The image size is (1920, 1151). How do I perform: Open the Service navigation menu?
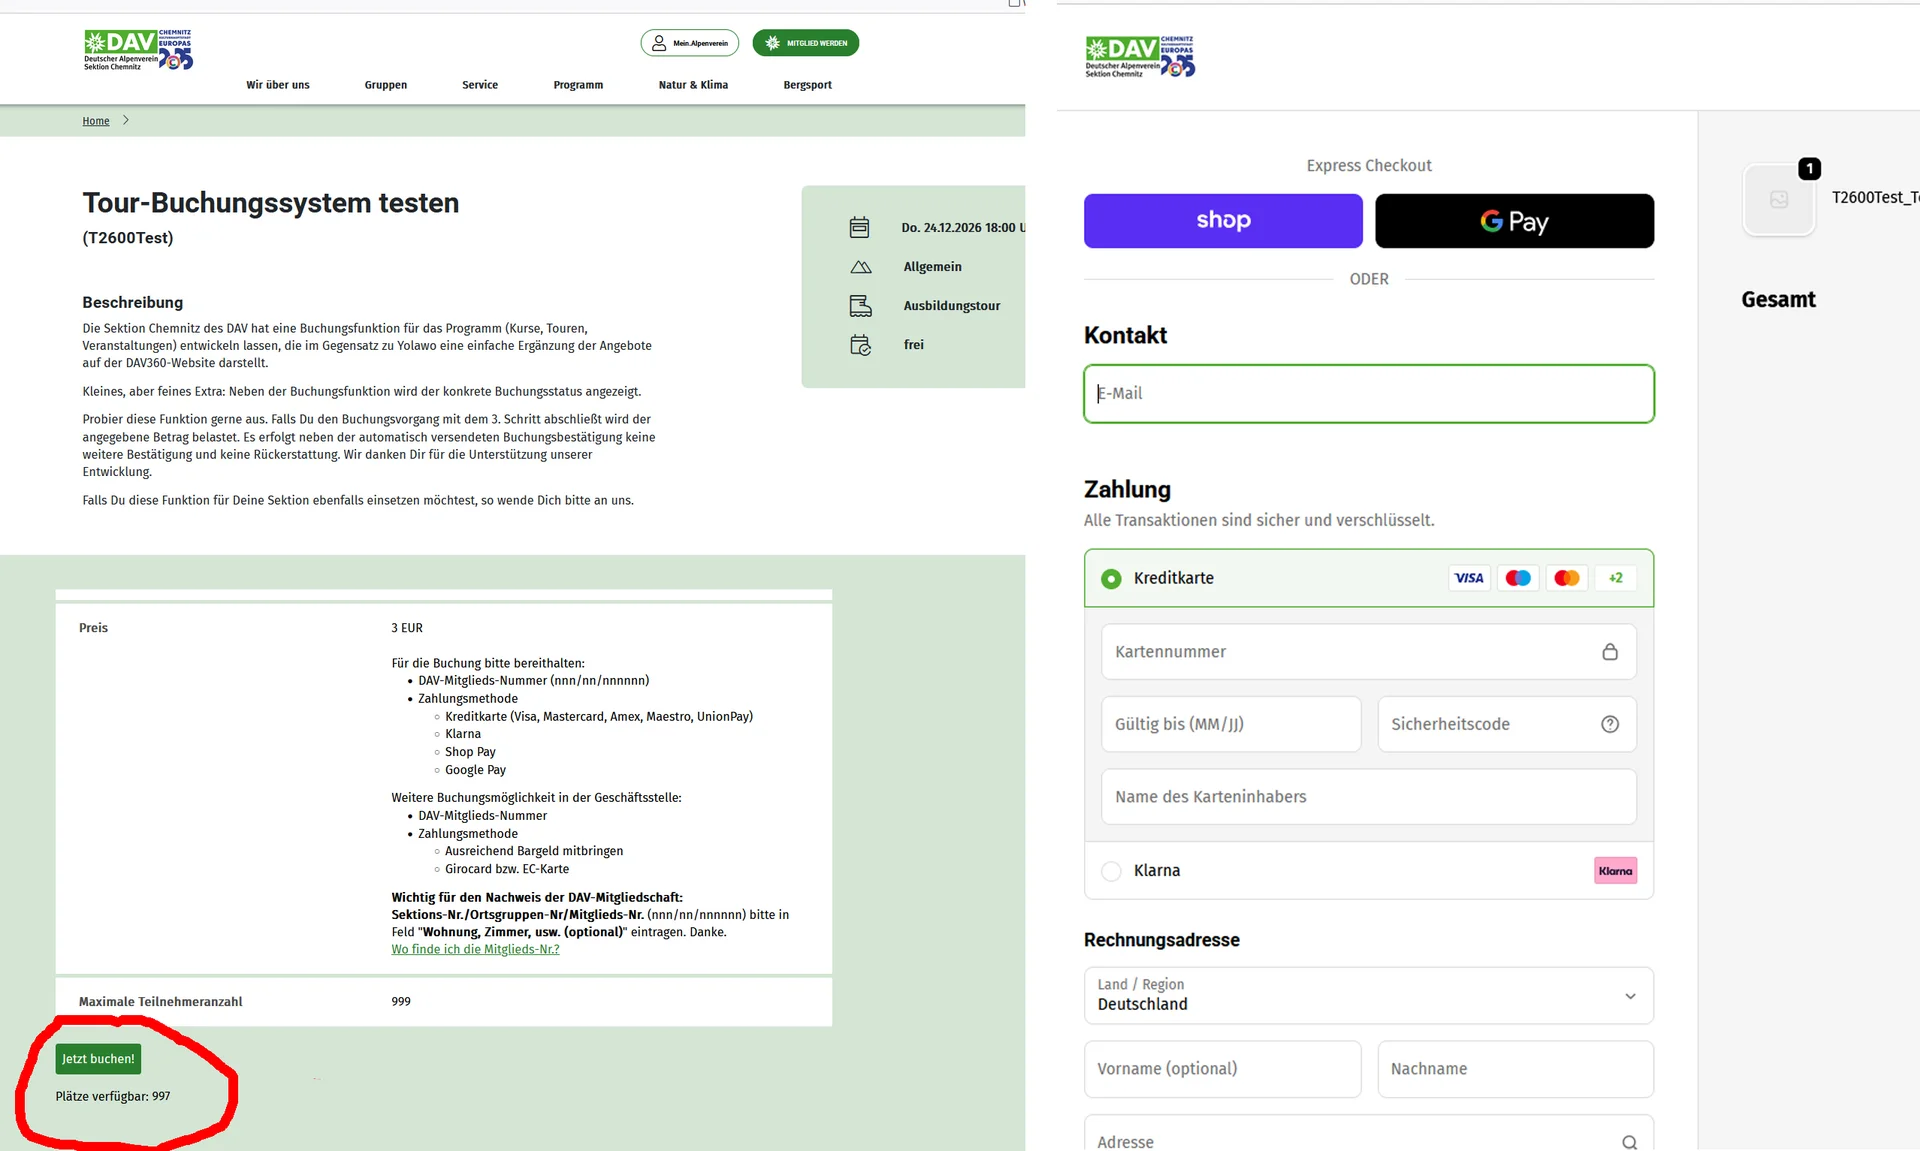pos(479,85)
